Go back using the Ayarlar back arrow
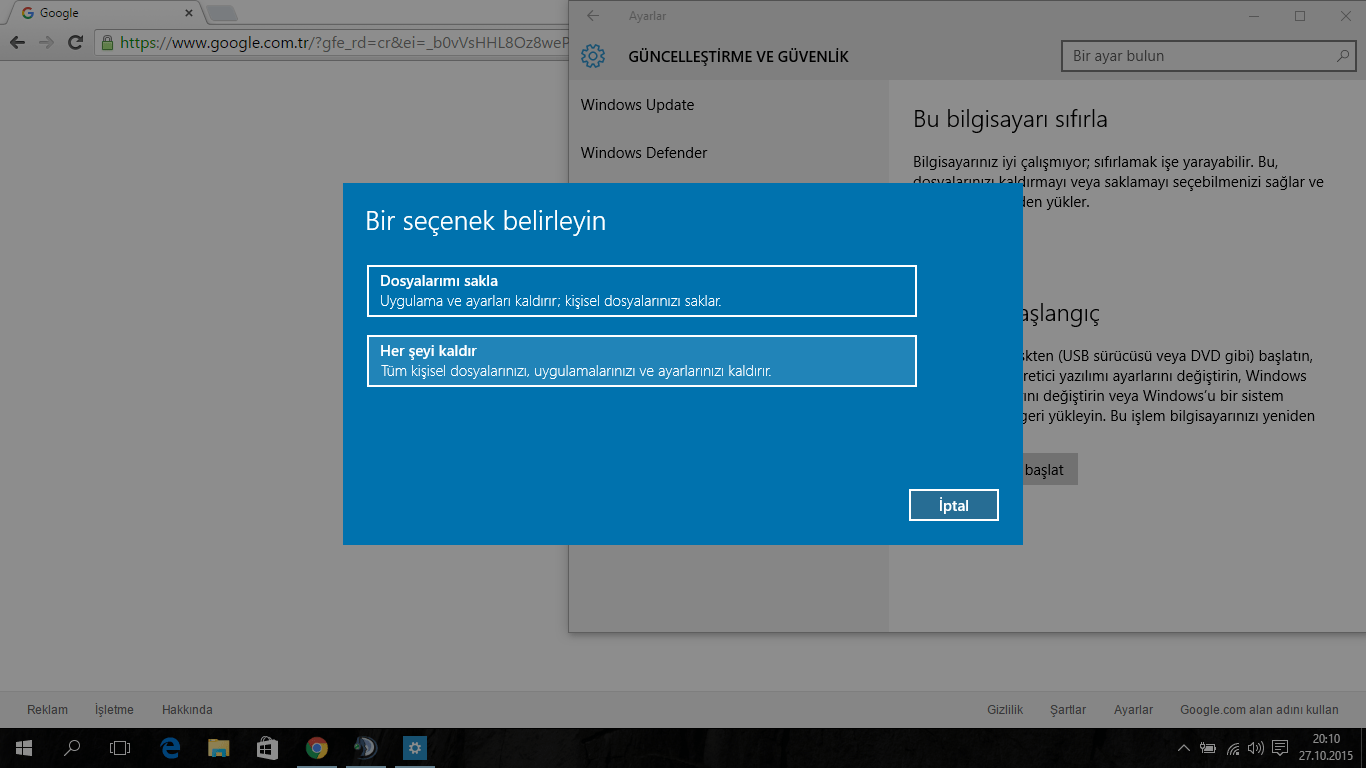 [x=593, y=16]
